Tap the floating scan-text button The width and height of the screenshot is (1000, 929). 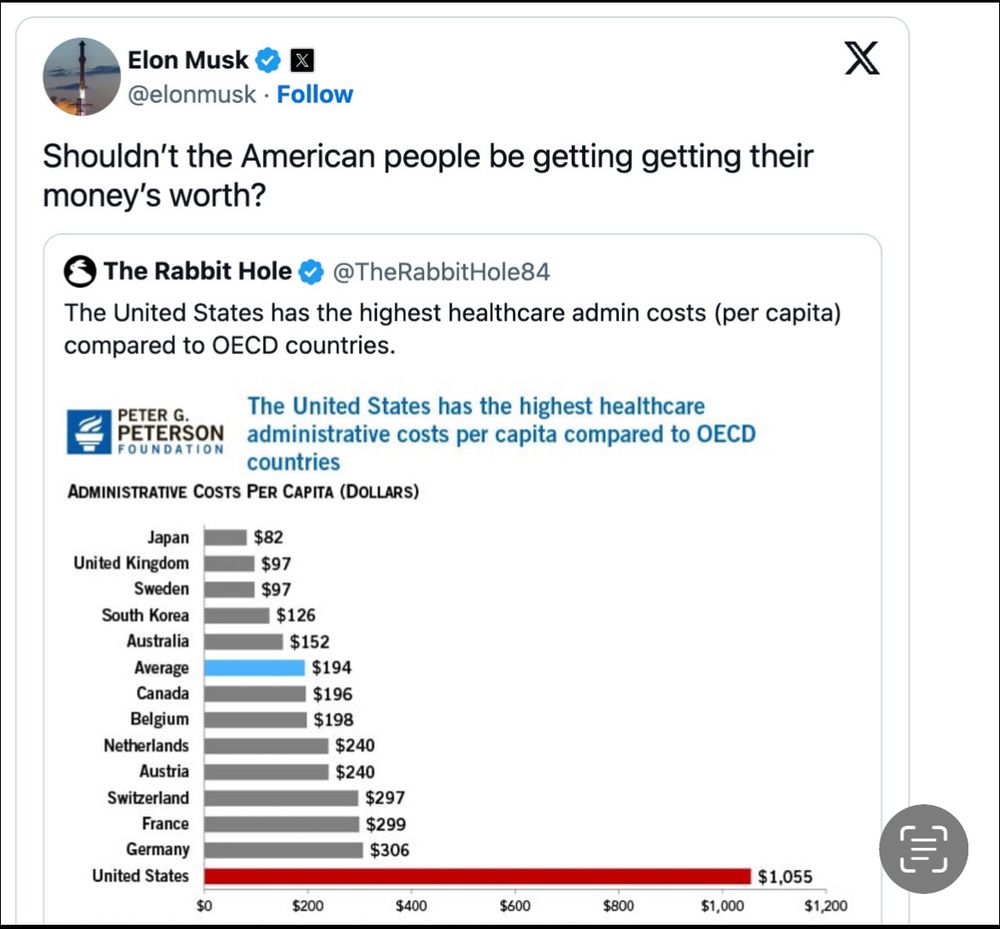click(923, 849)
